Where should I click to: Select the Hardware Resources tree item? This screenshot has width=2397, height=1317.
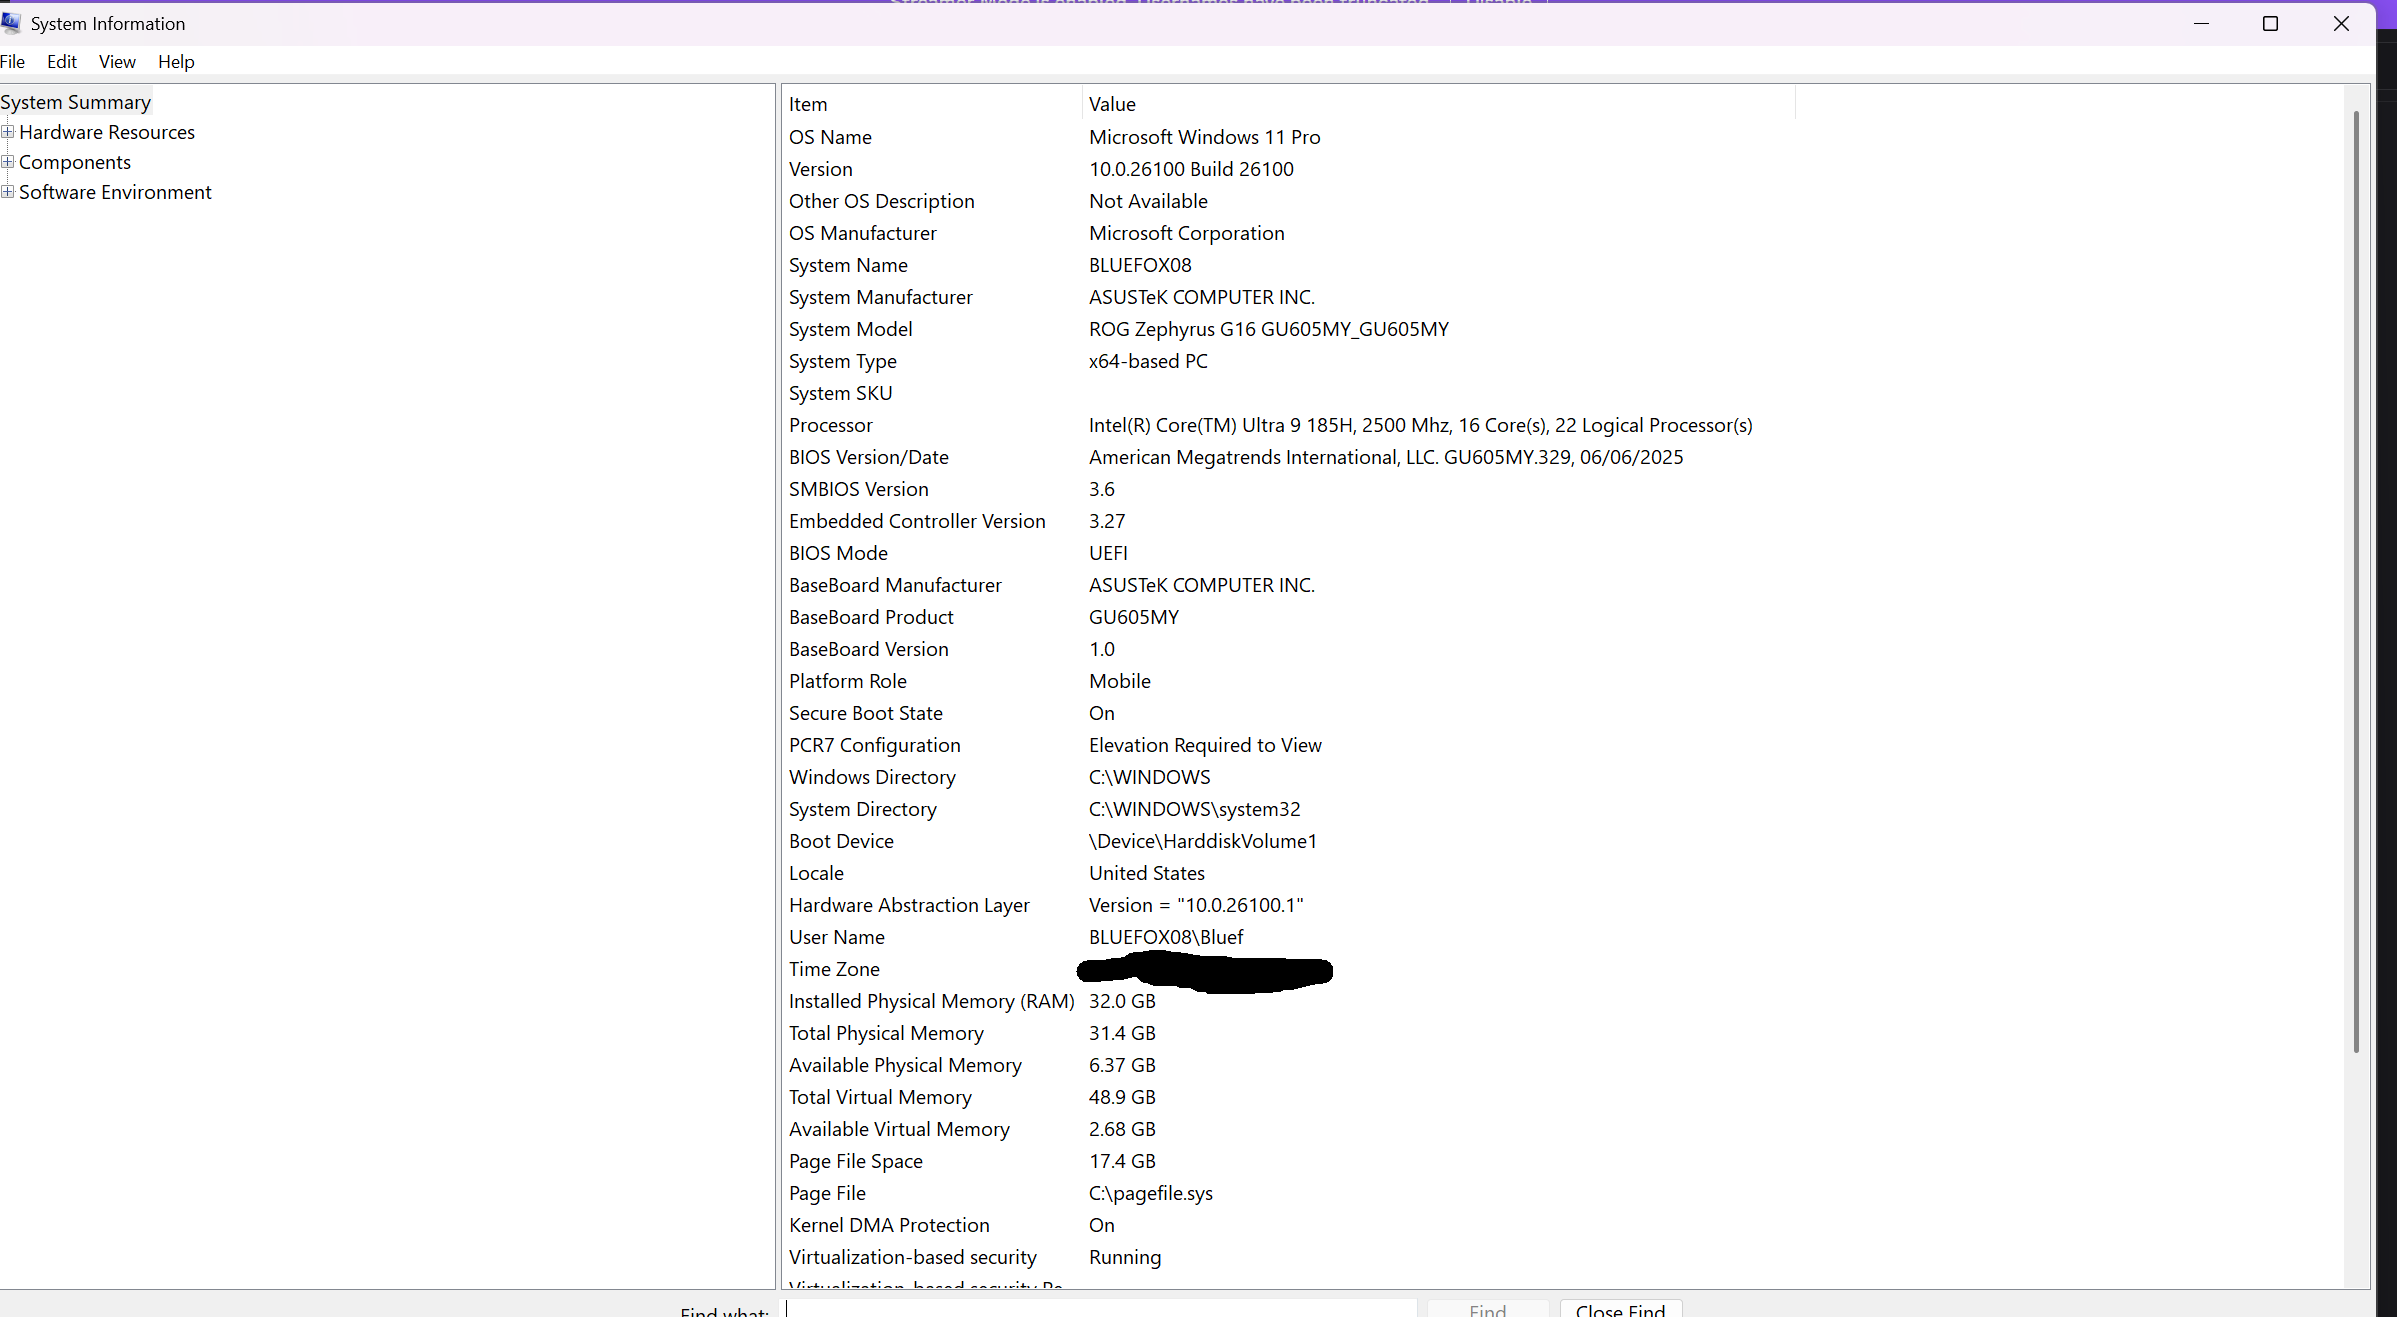(107, 132)
